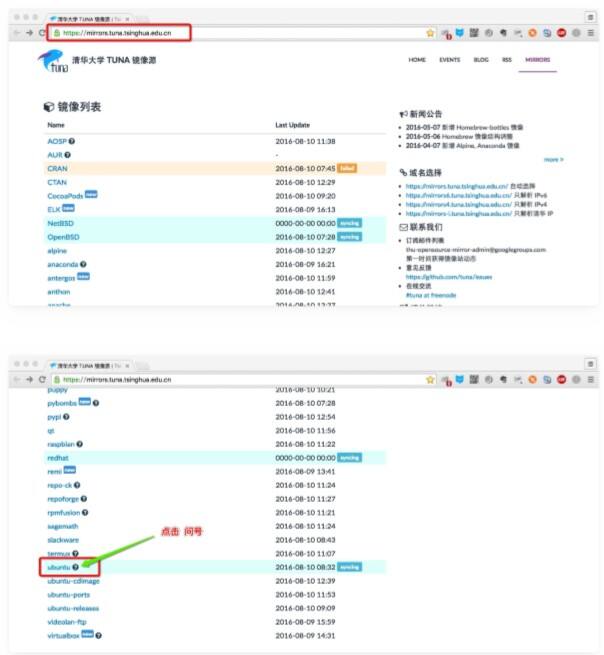Click the orange circular extension icon in top window

(532, 33)
